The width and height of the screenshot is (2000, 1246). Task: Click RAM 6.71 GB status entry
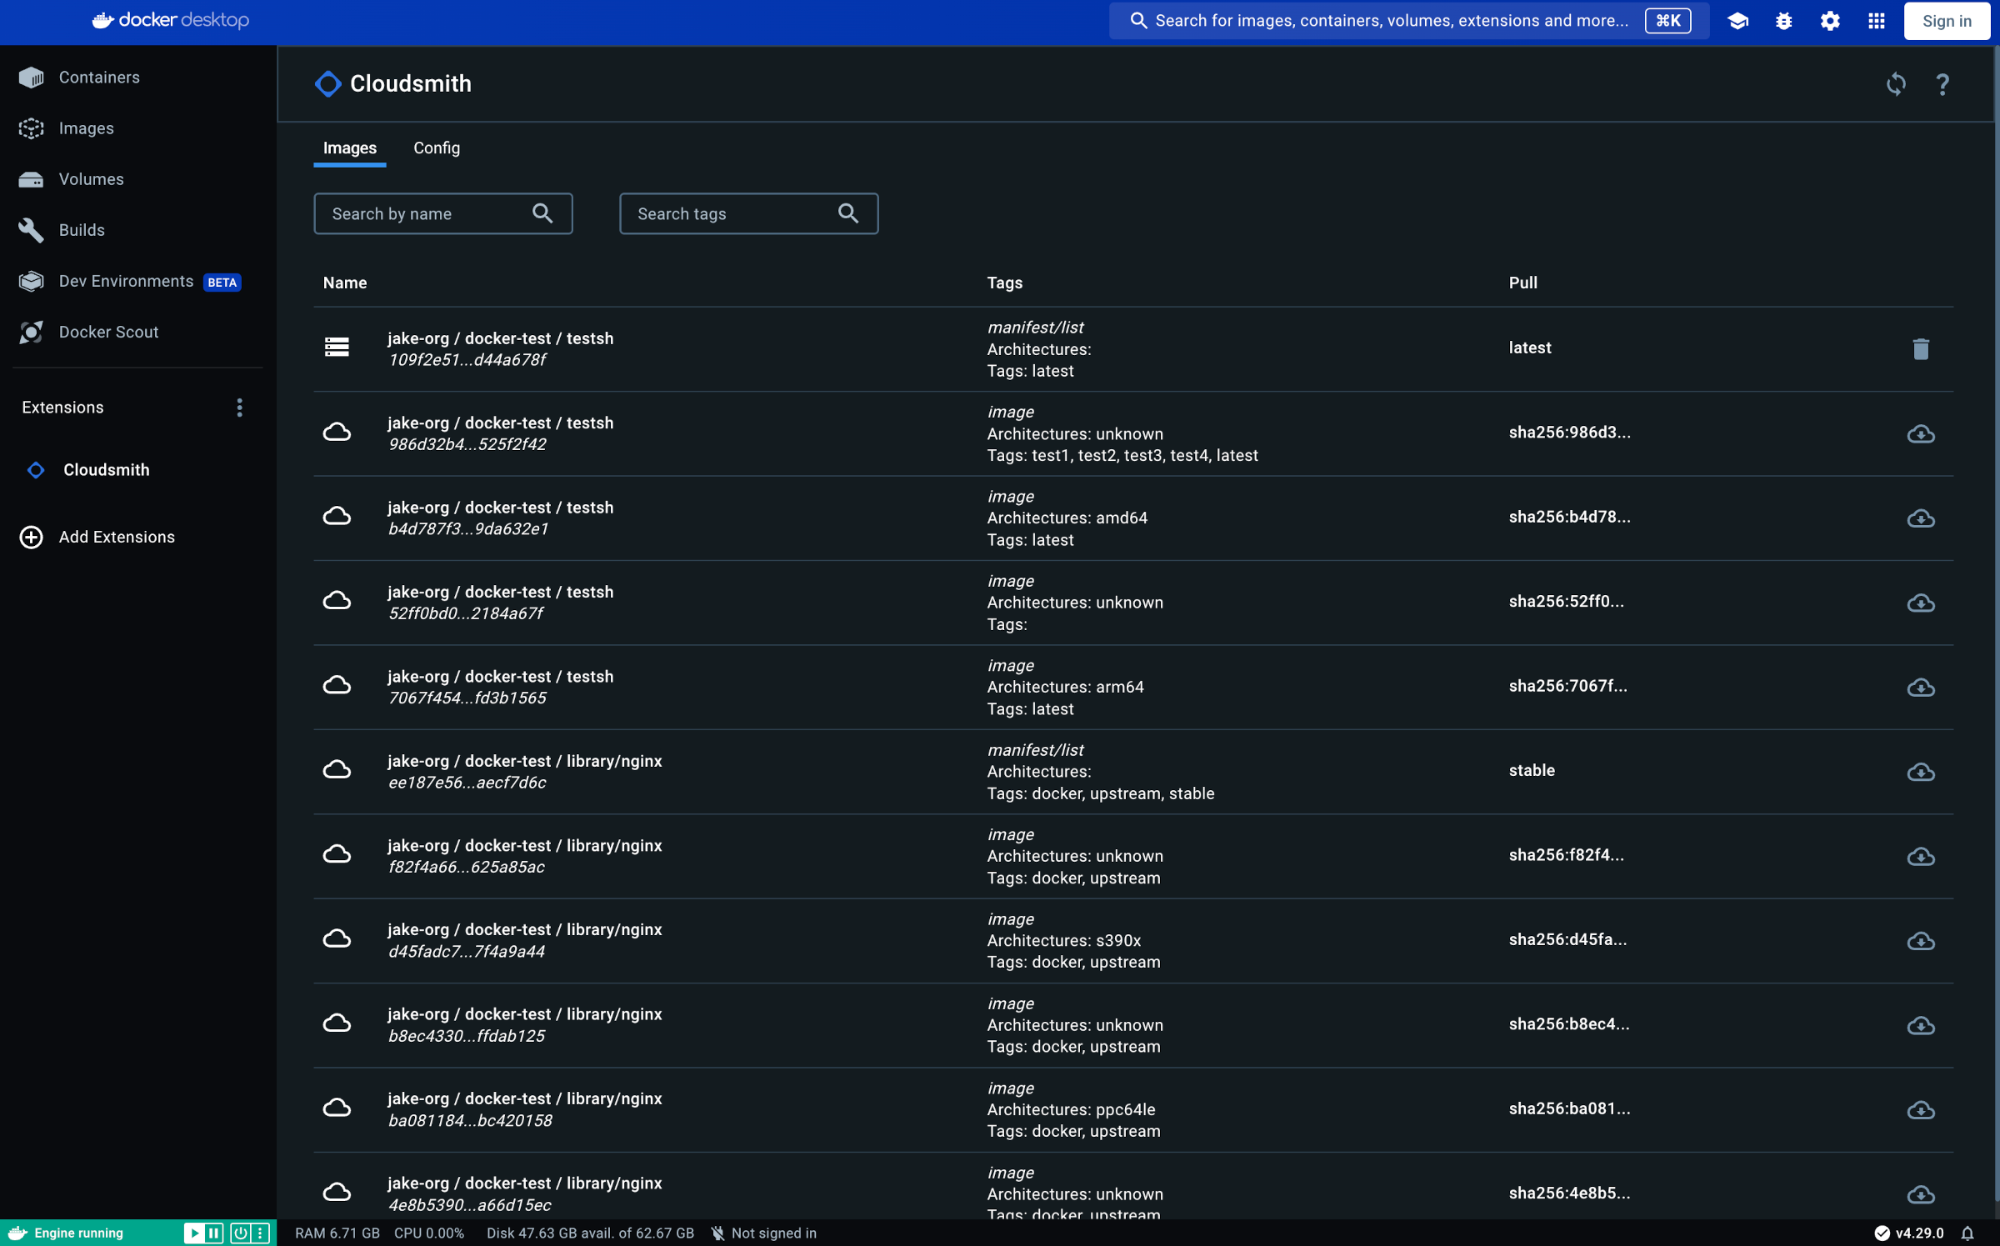(337, 1233)
